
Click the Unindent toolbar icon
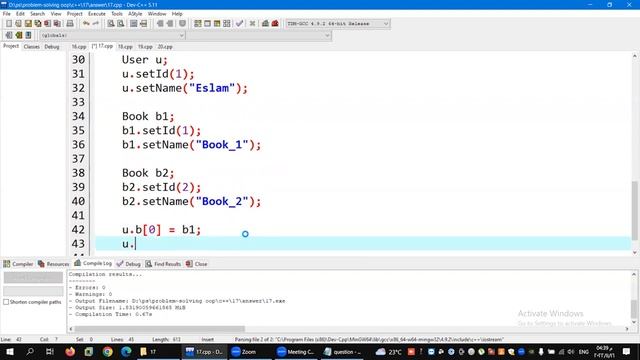[170, 24]
